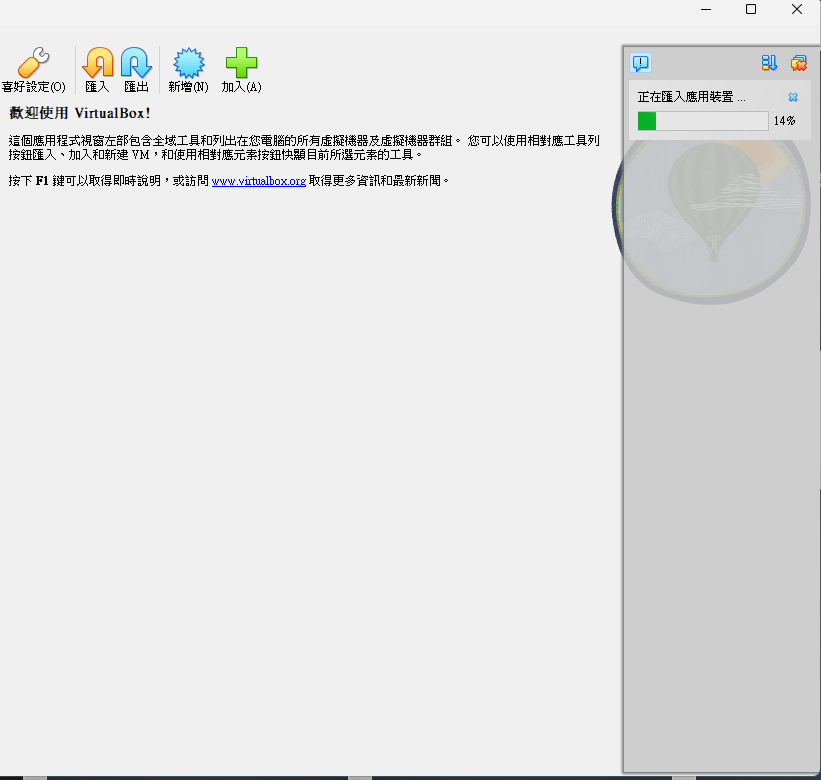Close the VirtualBox window
821x780 pixels.
(x=796, y=9)
